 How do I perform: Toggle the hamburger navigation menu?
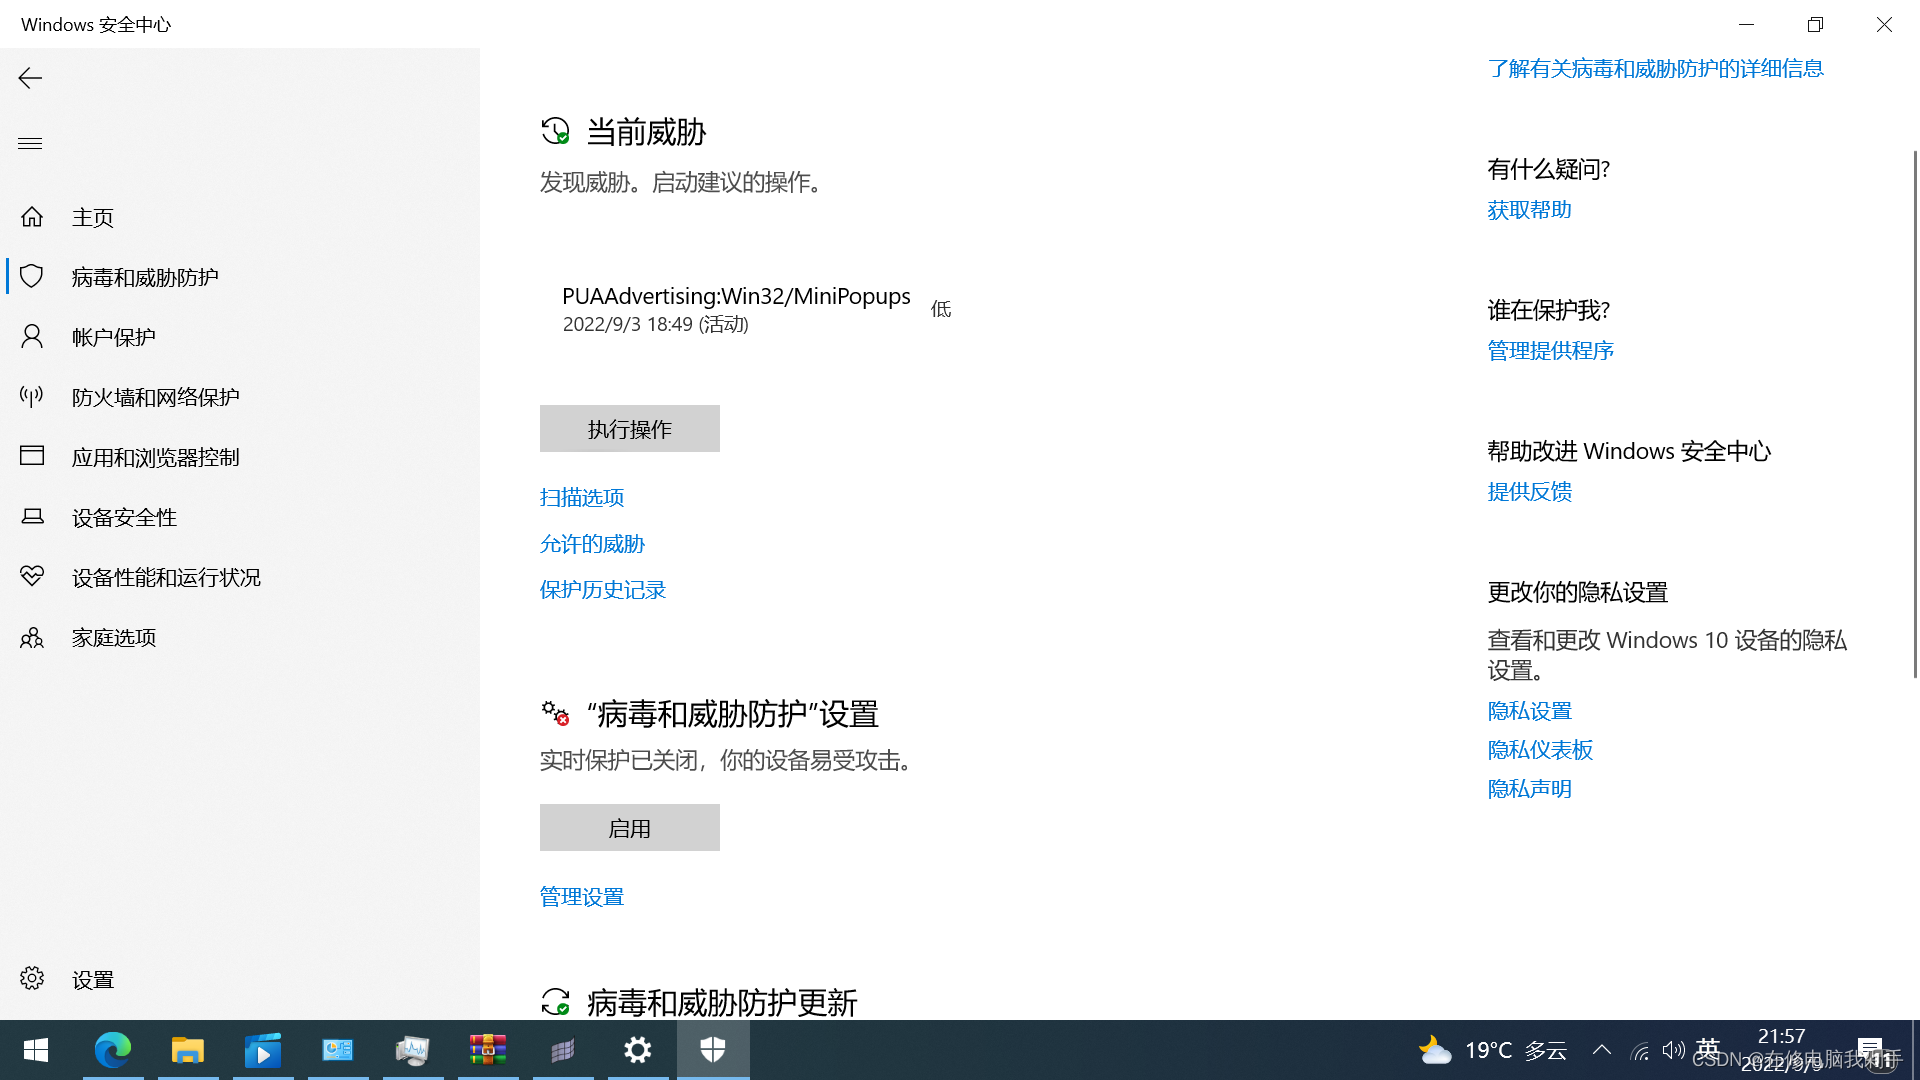[x=30, y=143]
